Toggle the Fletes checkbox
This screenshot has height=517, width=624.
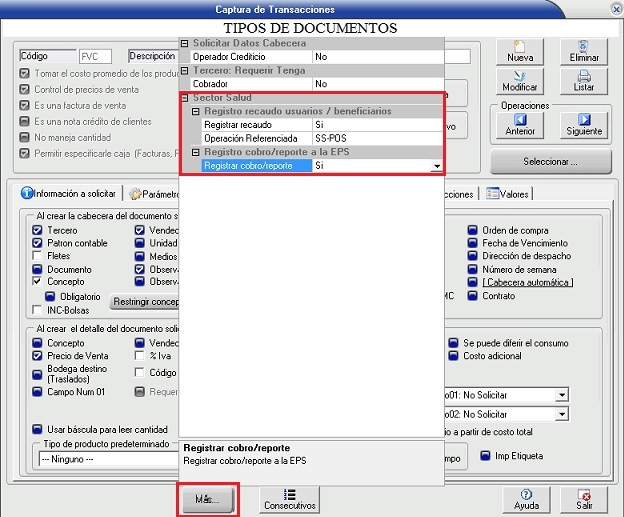click(x=37, y=256)
